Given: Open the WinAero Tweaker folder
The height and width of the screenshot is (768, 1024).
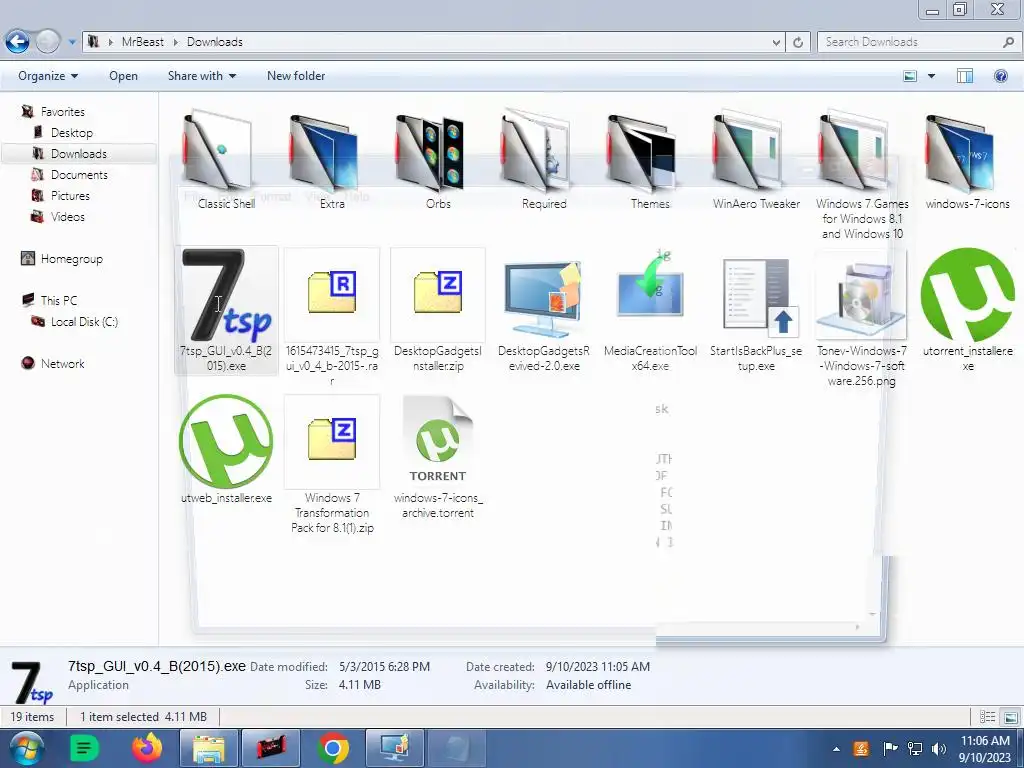Looking at the screenshot, I should 756,160.
